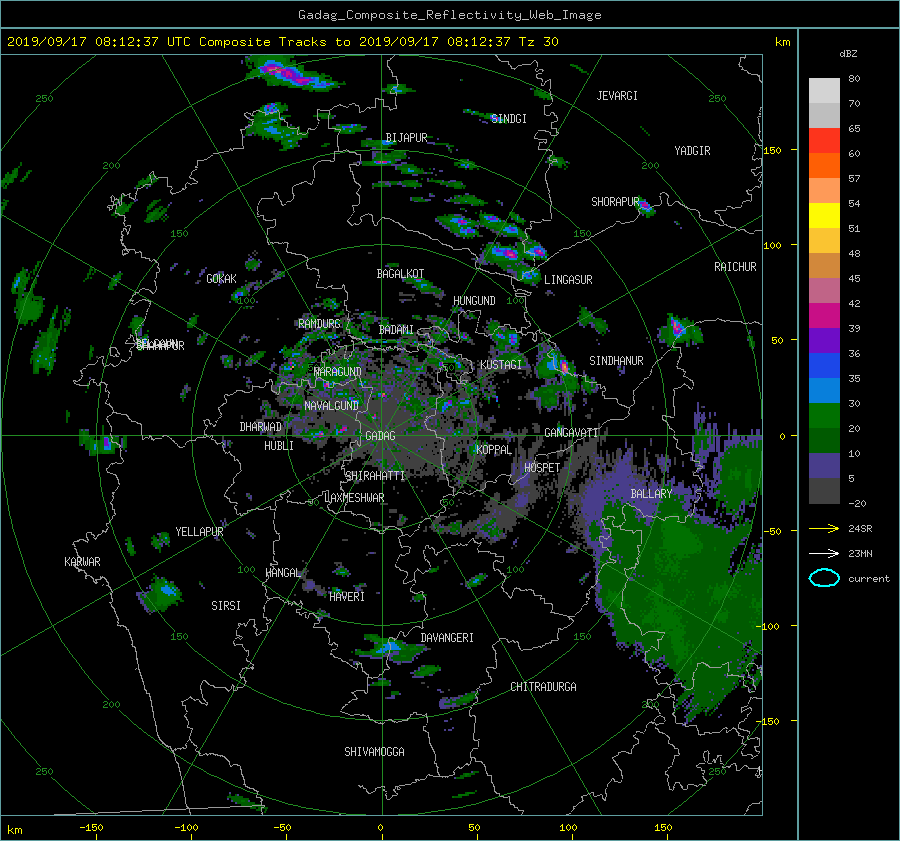Click the yellow 24SR arrow legend icon
The image size is (900, 841).
(824, 528)
